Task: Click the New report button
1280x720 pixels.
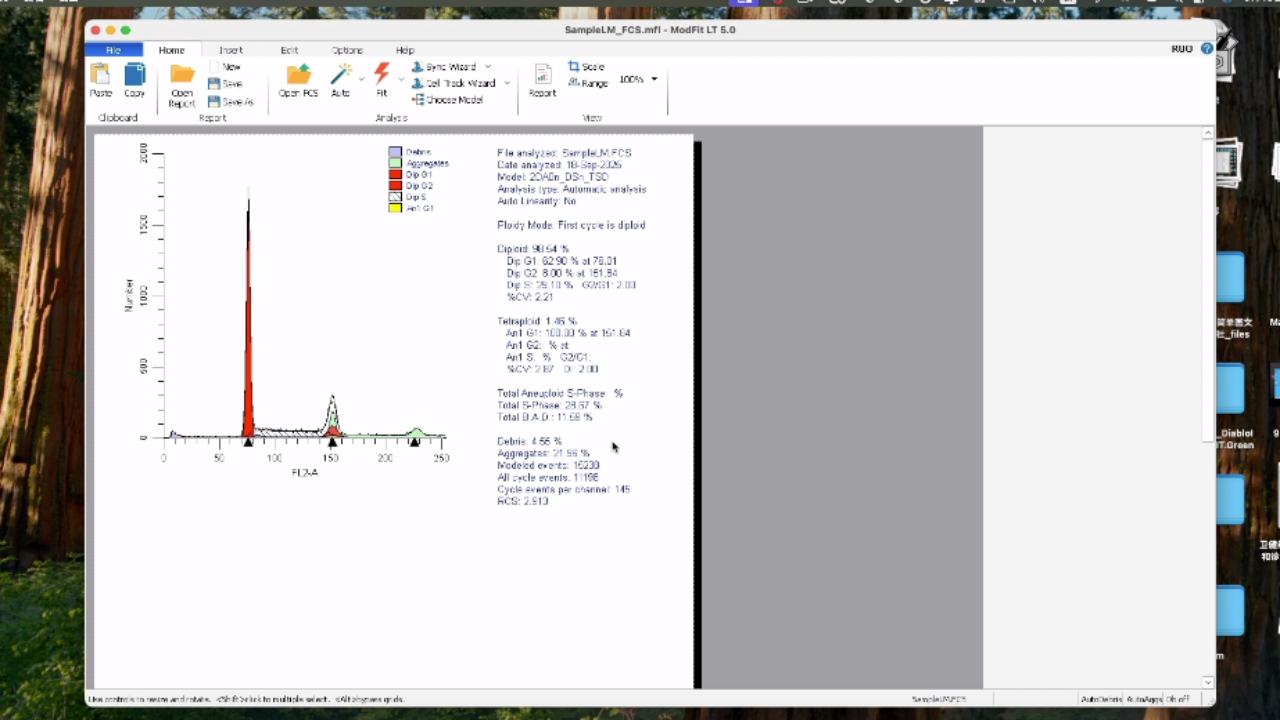Action: click(x=230, y=67)
